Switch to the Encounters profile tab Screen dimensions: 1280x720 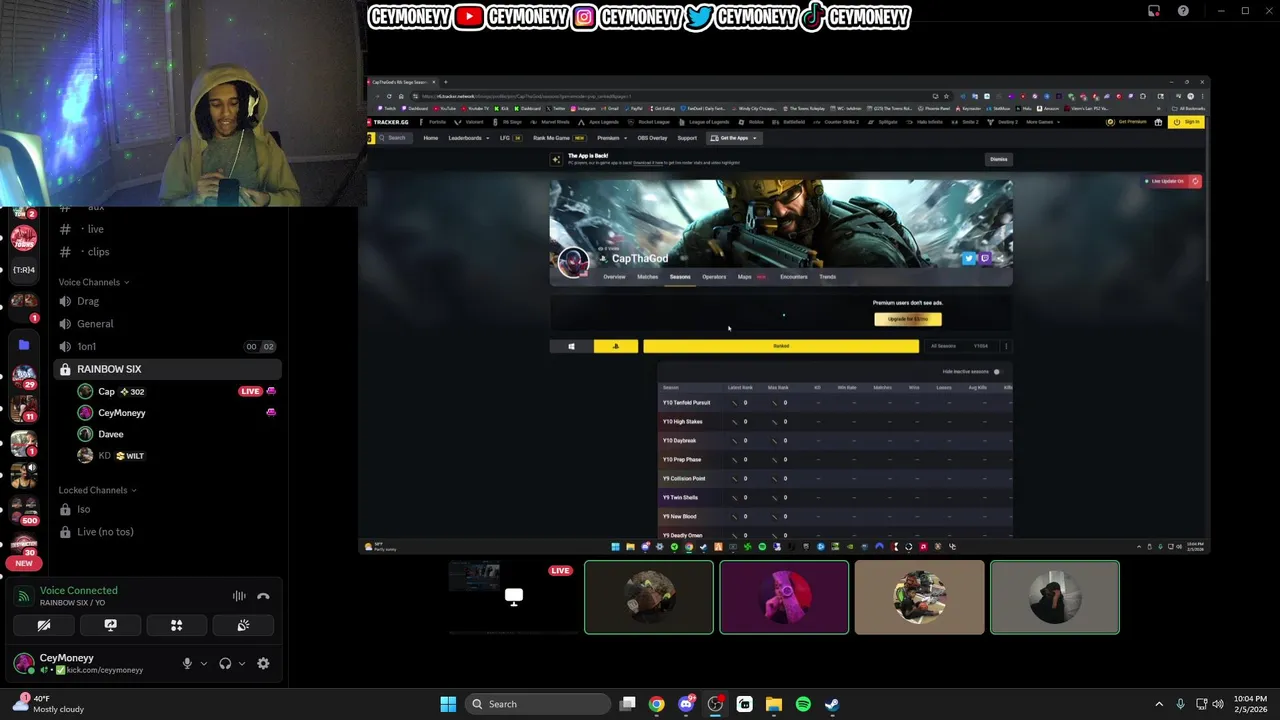(x=794, y=277)
